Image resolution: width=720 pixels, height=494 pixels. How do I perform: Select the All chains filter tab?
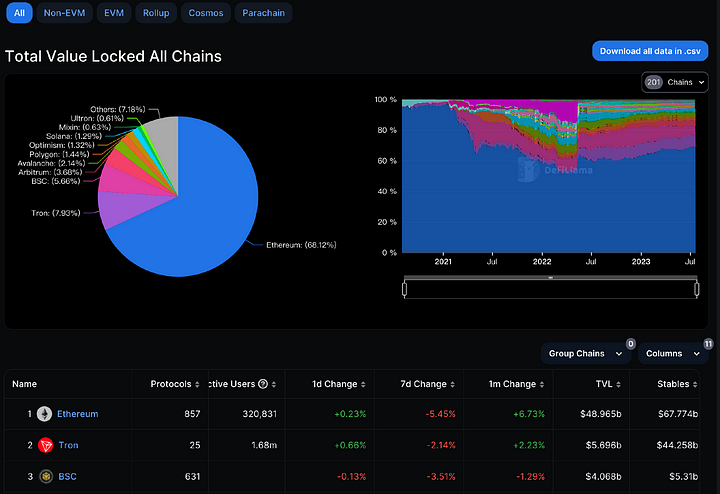click(18, 13)
